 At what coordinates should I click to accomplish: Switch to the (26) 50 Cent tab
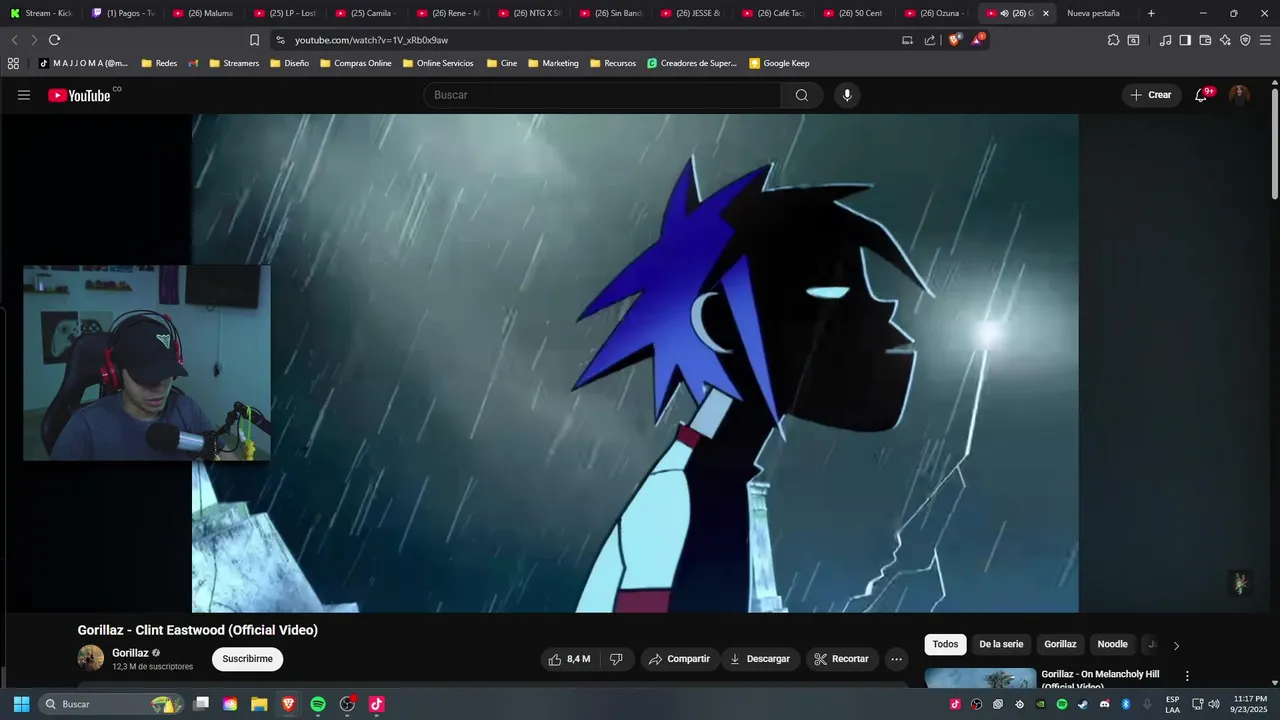[x=854, y=13]
